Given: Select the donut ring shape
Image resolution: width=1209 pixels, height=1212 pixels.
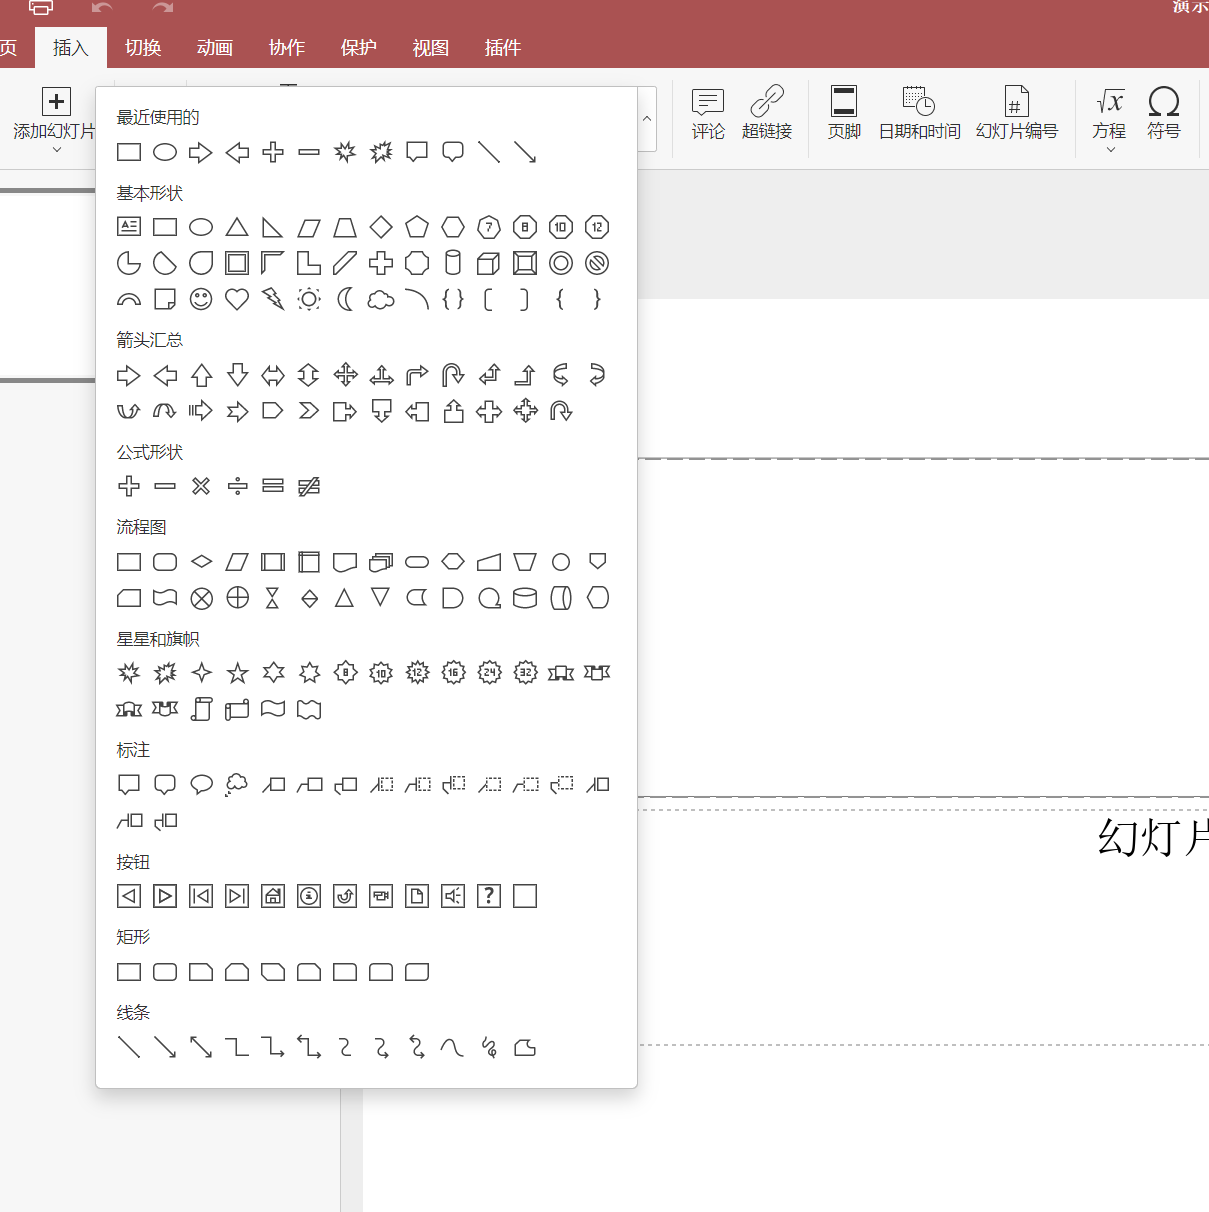Looking at the screenshot, I should 561,263.
